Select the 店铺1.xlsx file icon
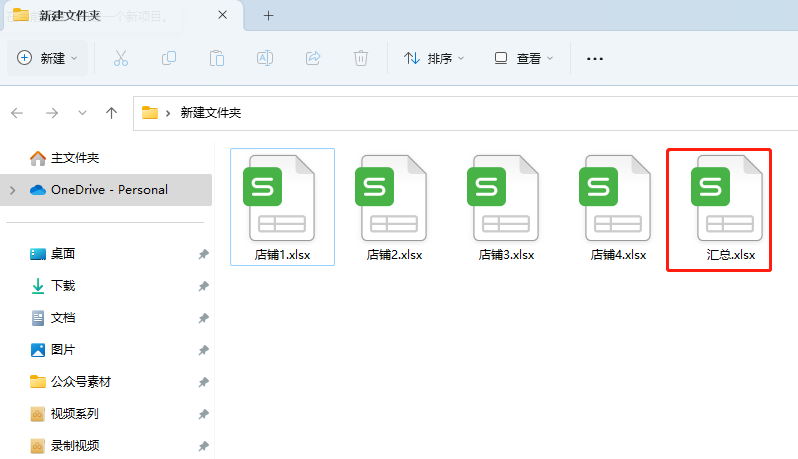798x459 pixels. click(x=279, y=198)
